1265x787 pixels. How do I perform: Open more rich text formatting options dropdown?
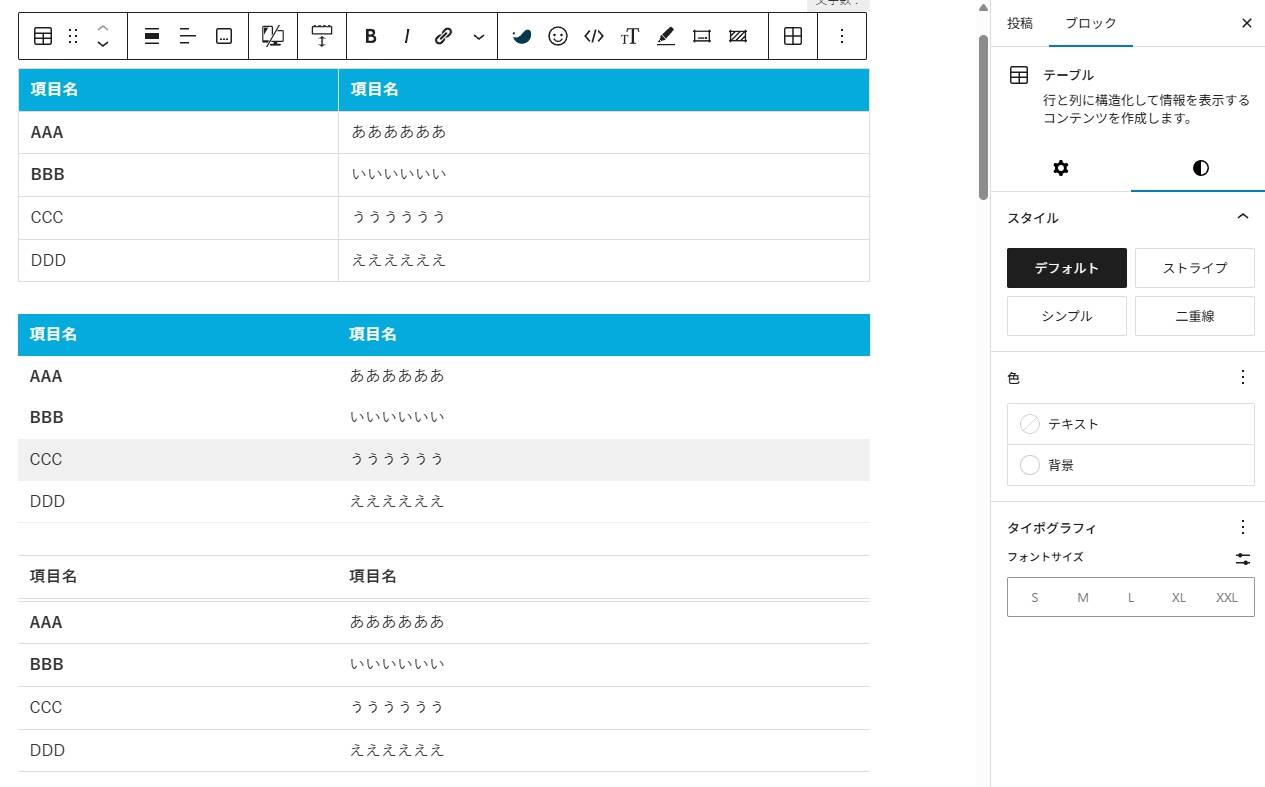(478, 36)
